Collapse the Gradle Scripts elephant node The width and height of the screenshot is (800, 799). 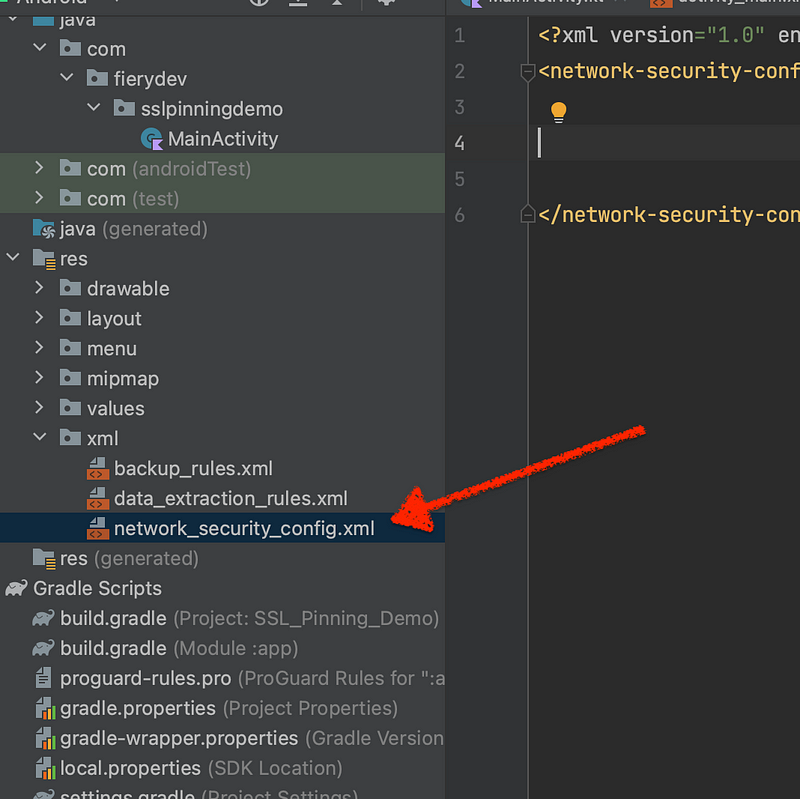point(17,588)
